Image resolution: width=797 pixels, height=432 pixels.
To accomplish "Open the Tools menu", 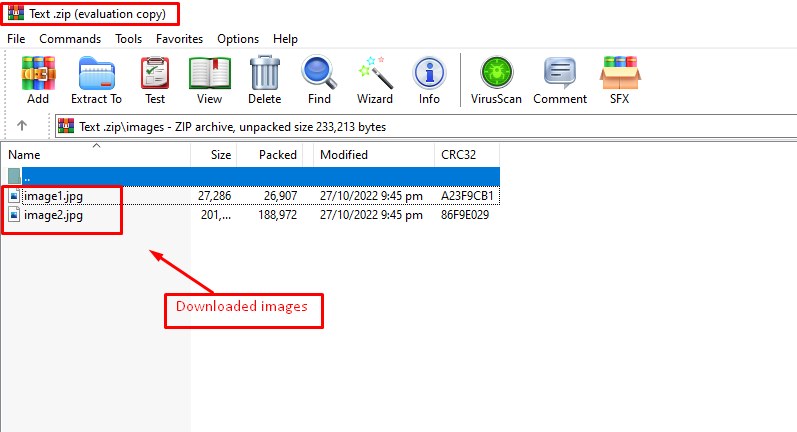I will coord(129,39).
